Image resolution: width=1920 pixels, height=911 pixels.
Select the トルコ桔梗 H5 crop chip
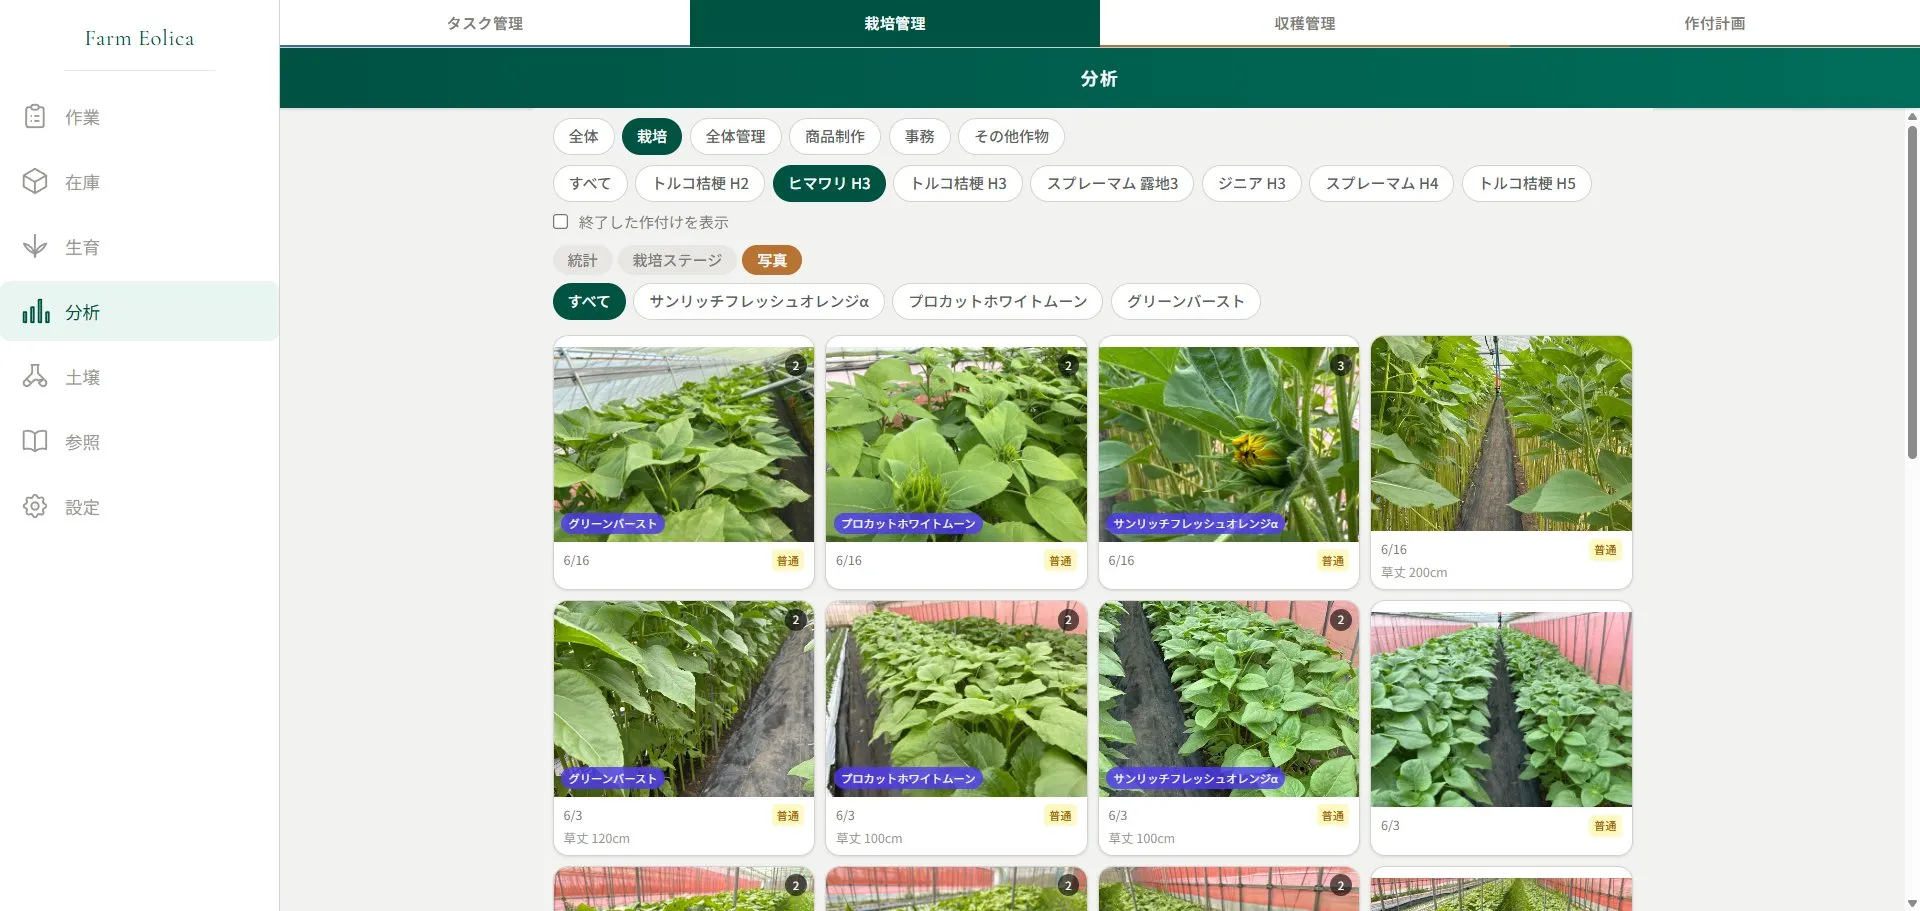(1527, 183)
